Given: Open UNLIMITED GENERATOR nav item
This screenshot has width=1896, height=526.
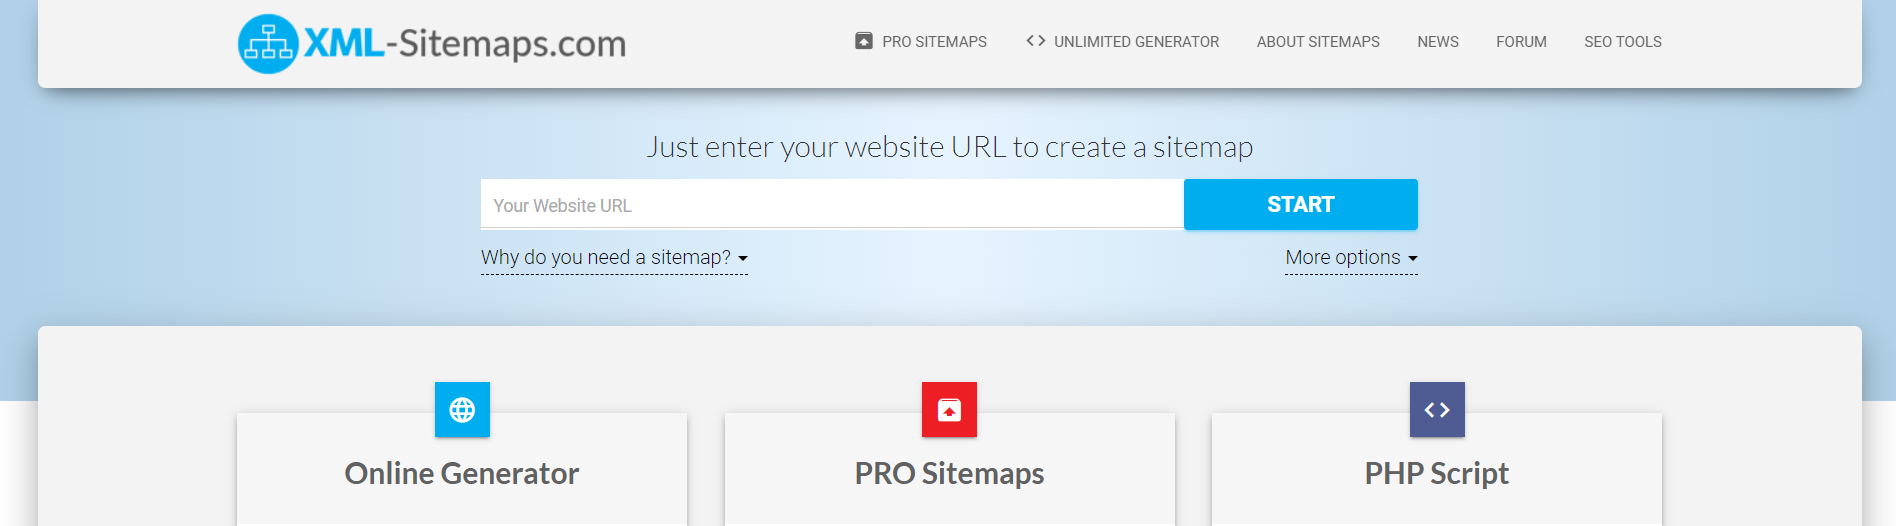Looking at the screenshot, I should point(1136,42).
